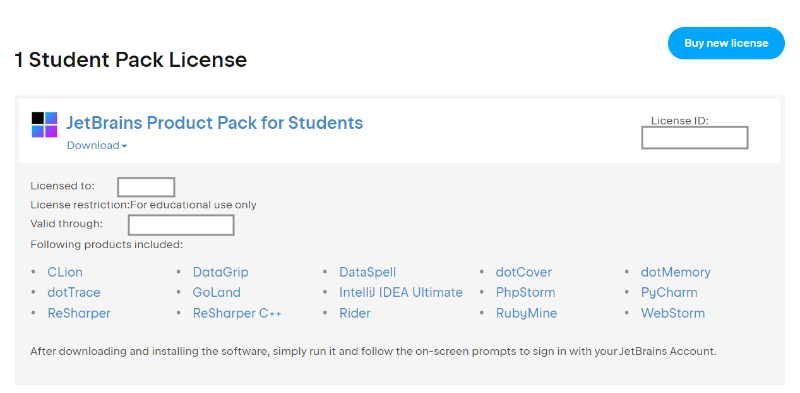This screenshot has height=393, width=800.
Task: Select the 'After downloading and installing' instruction text
Action: pos(373,352)
